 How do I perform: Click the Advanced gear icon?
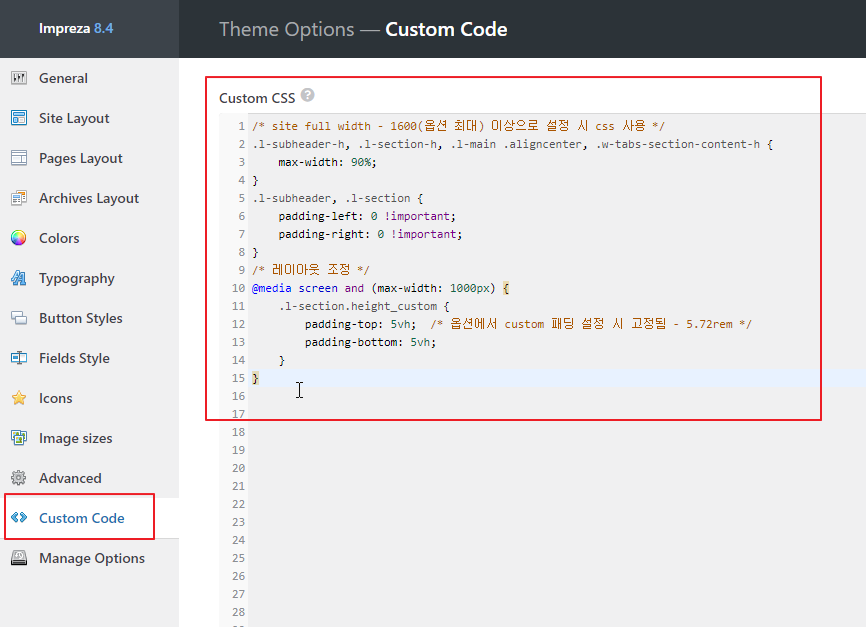[19, 478]
